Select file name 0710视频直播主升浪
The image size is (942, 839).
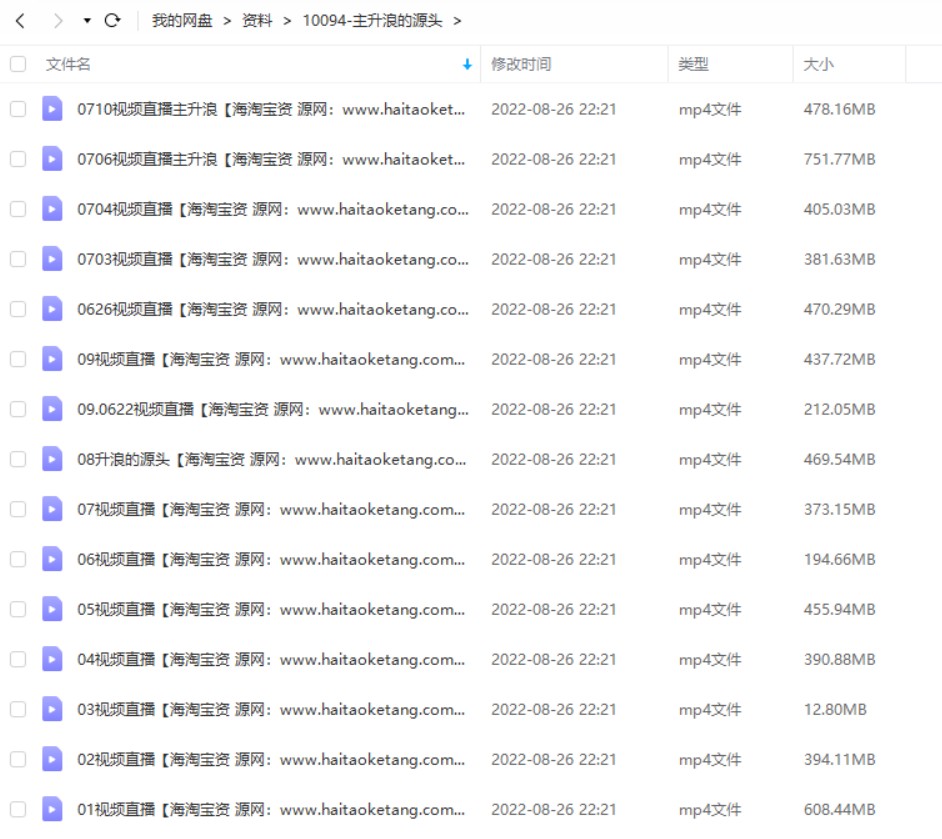click(271, 109)
